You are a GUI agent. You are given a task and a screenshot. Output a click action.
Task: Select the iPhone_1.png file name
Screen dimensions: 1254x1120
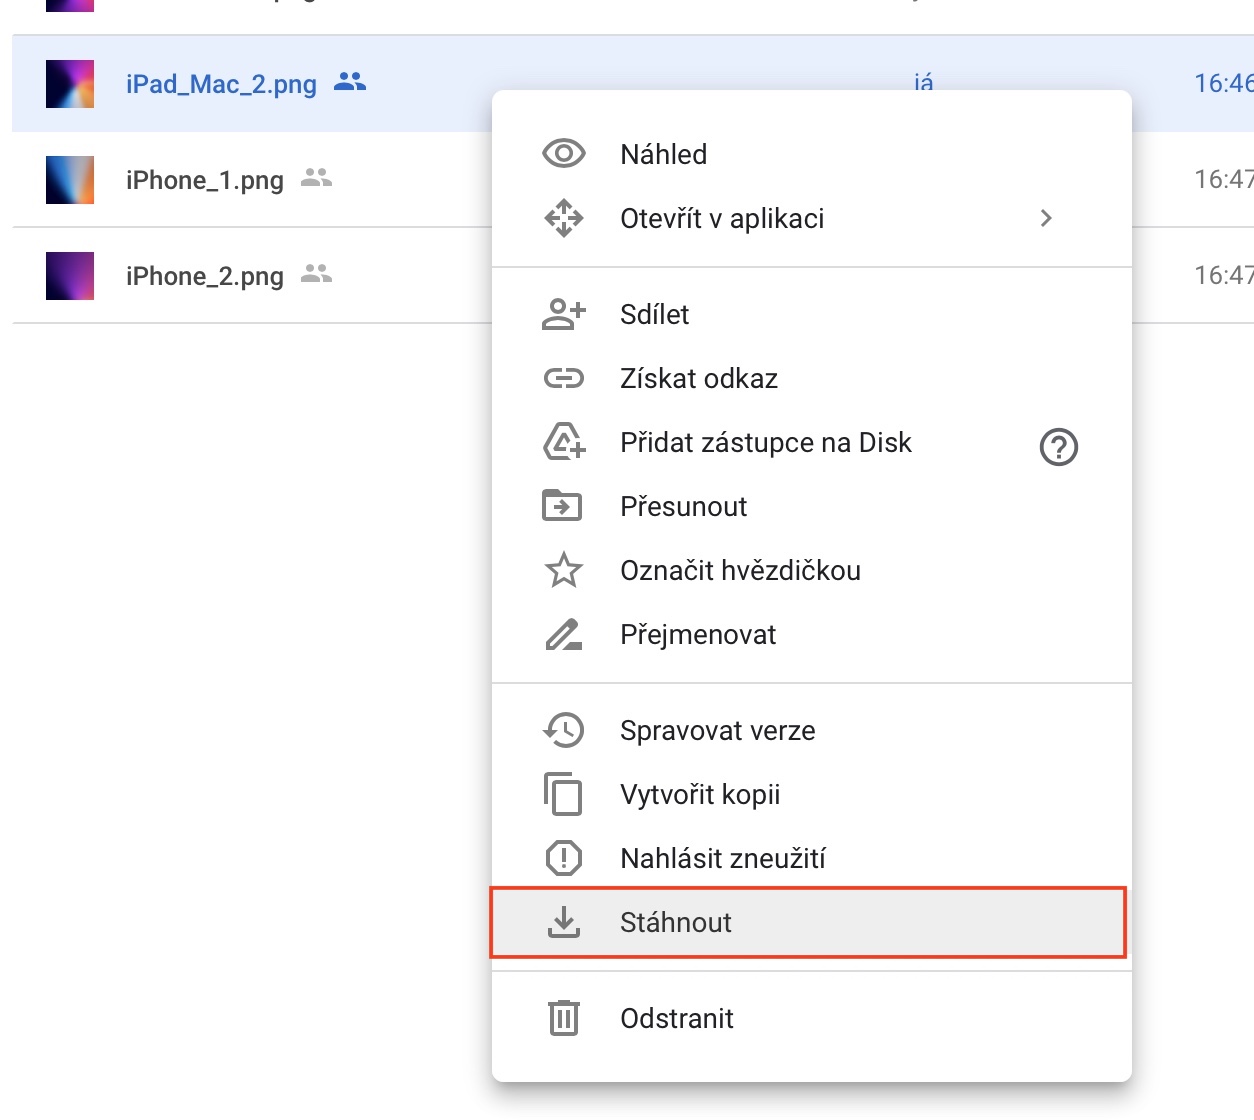pyautogui.click(x=205, y=180)
